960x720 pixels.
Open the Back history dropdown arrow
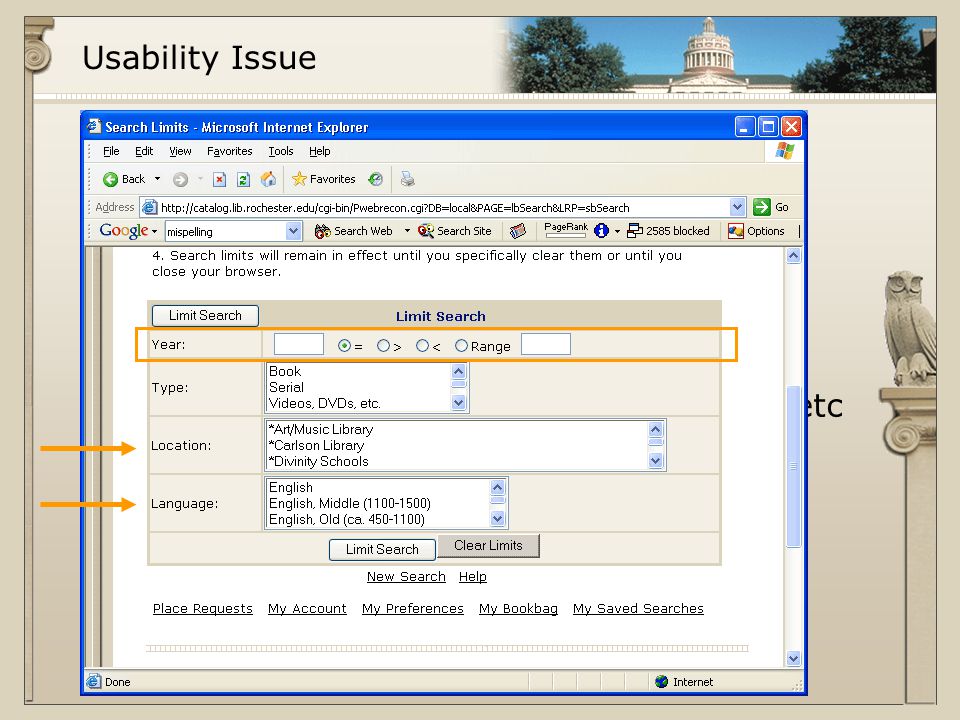157,179
